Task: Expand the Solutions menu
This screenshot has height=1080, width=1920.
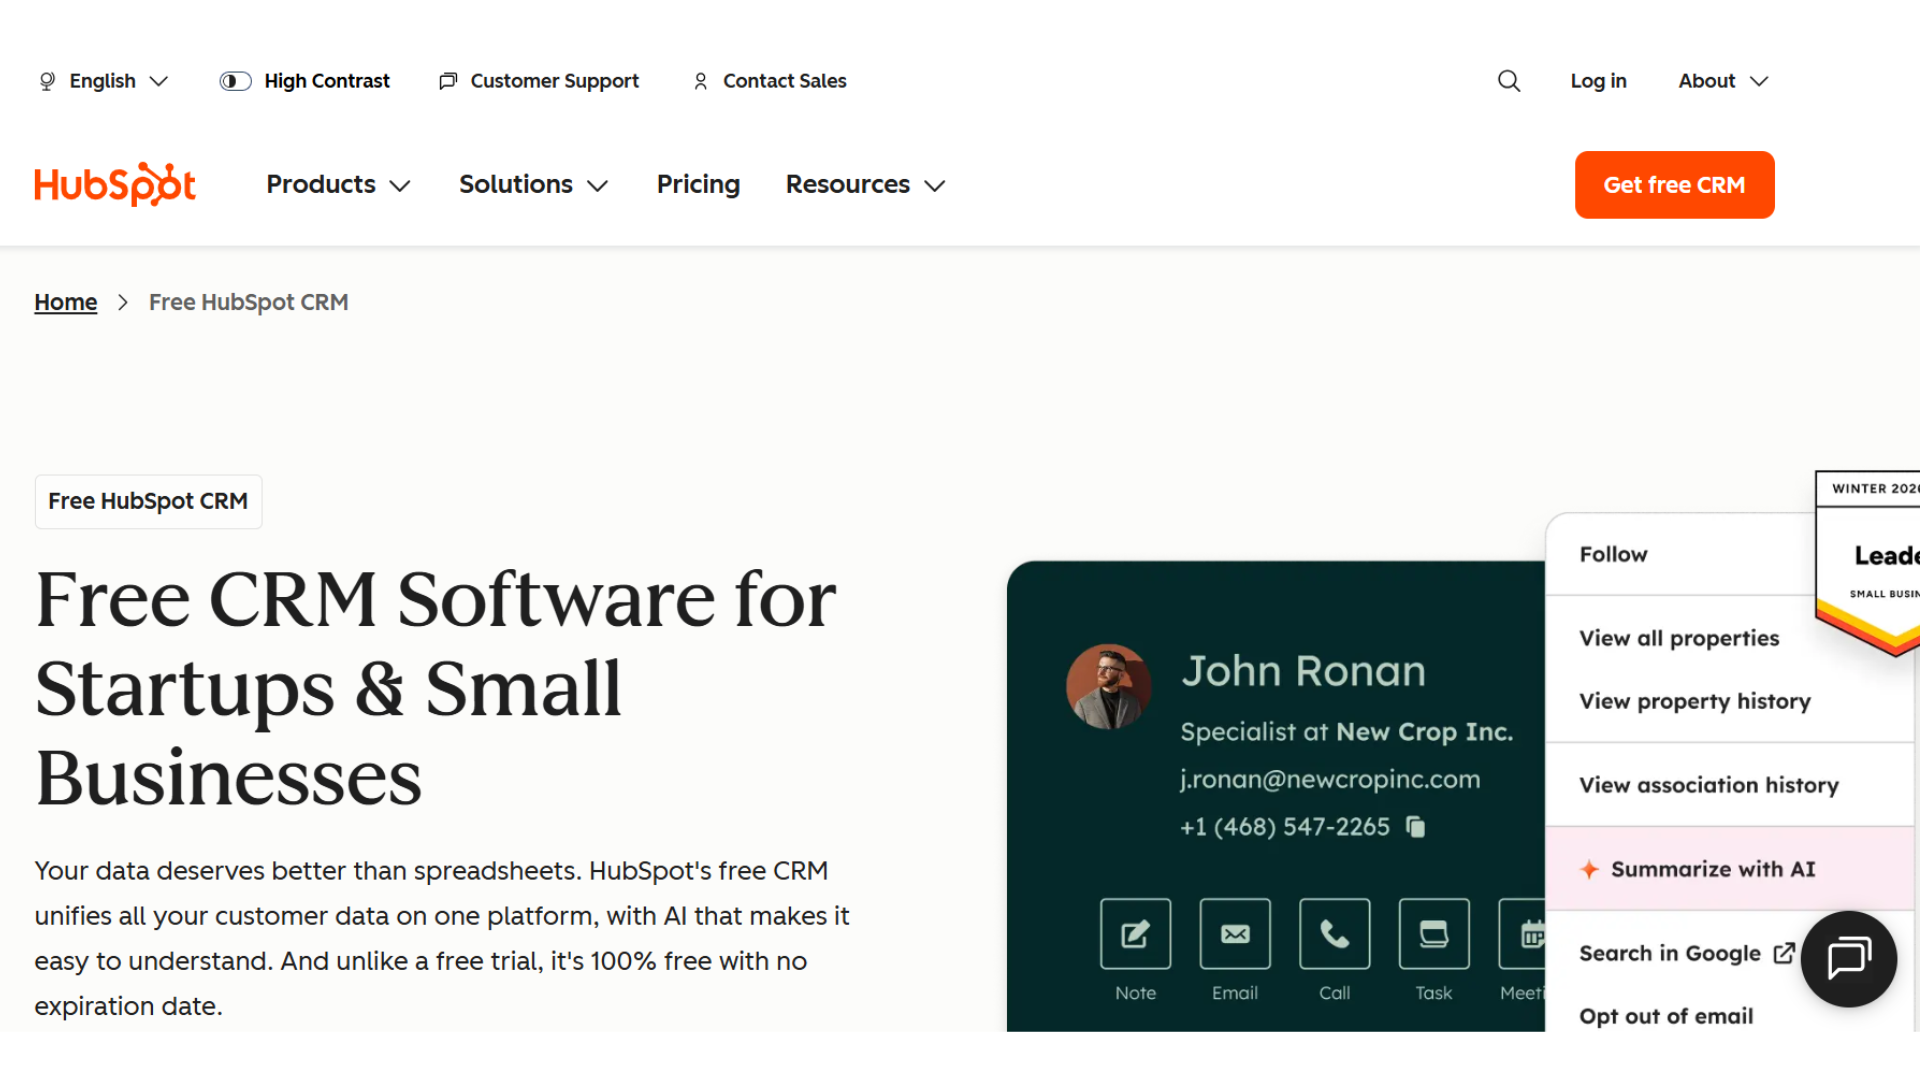Action: tap(533, 185)
